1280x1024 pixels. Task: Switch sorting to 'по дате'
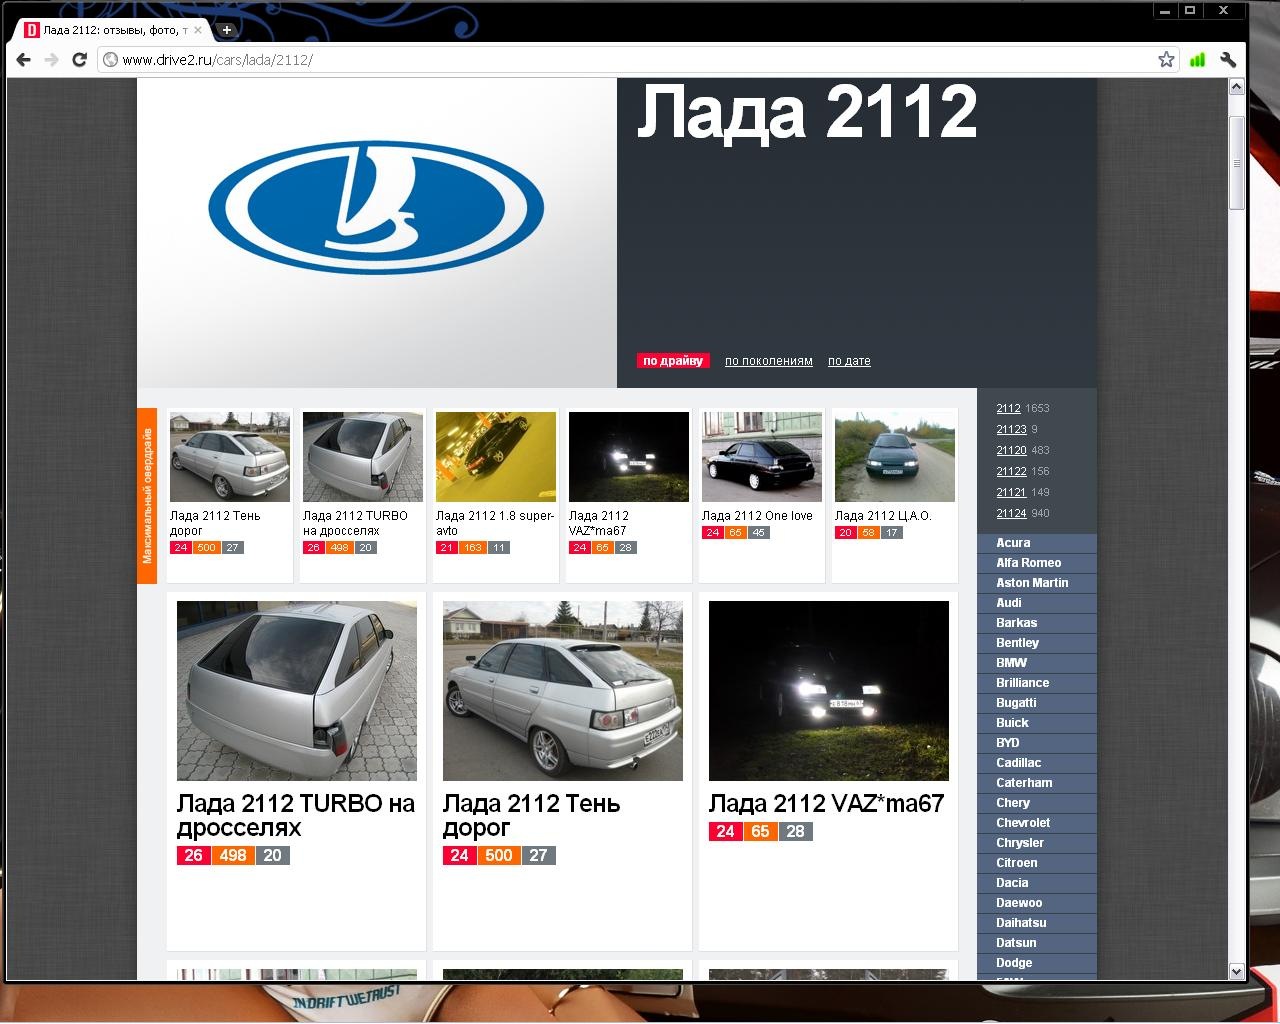point(849,361)
